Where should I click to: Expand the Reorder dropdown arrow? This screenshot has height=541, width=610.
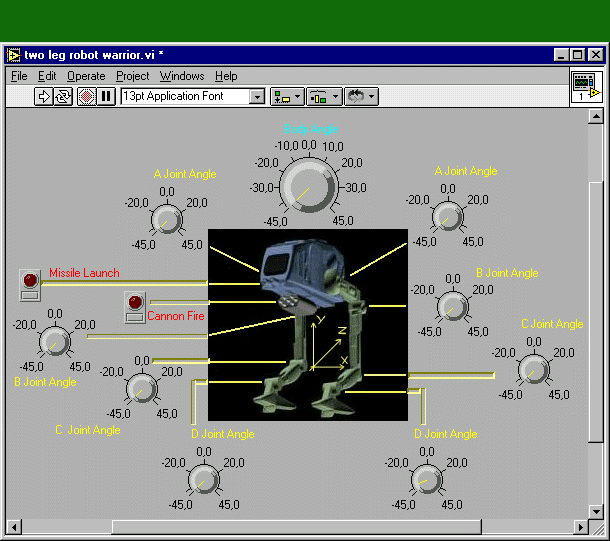pos(372,96)
